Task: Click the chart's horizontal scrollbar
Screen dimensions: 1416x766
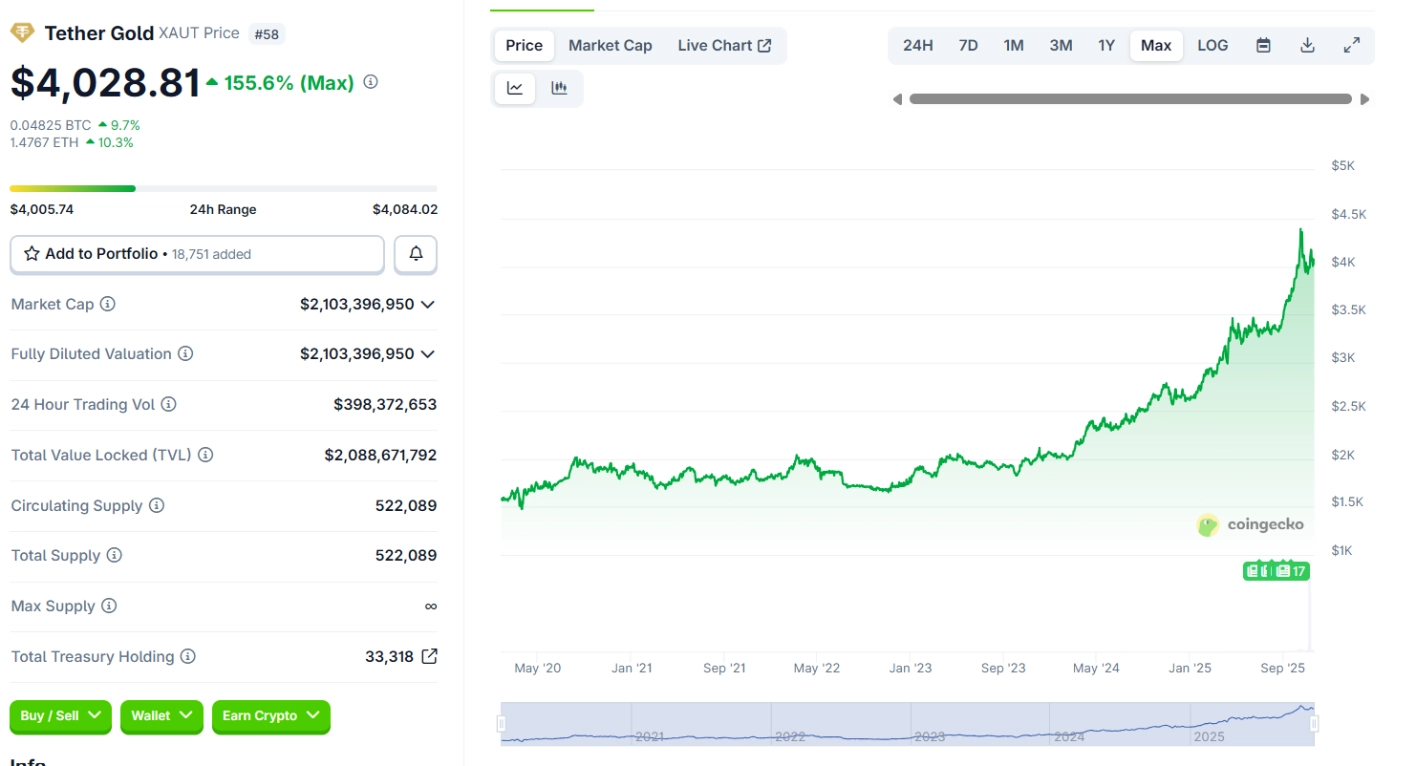Action: (1130, 99)
